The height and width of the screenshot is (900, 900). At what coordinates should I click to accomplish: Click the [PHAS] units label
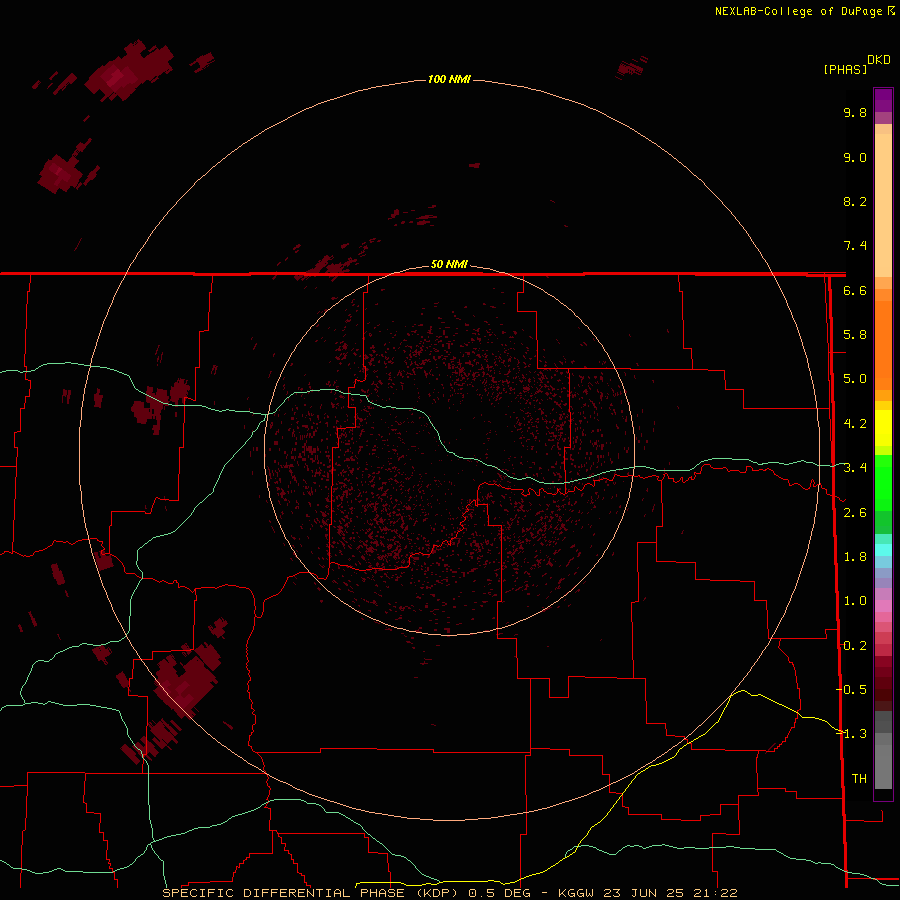[845, 69]
